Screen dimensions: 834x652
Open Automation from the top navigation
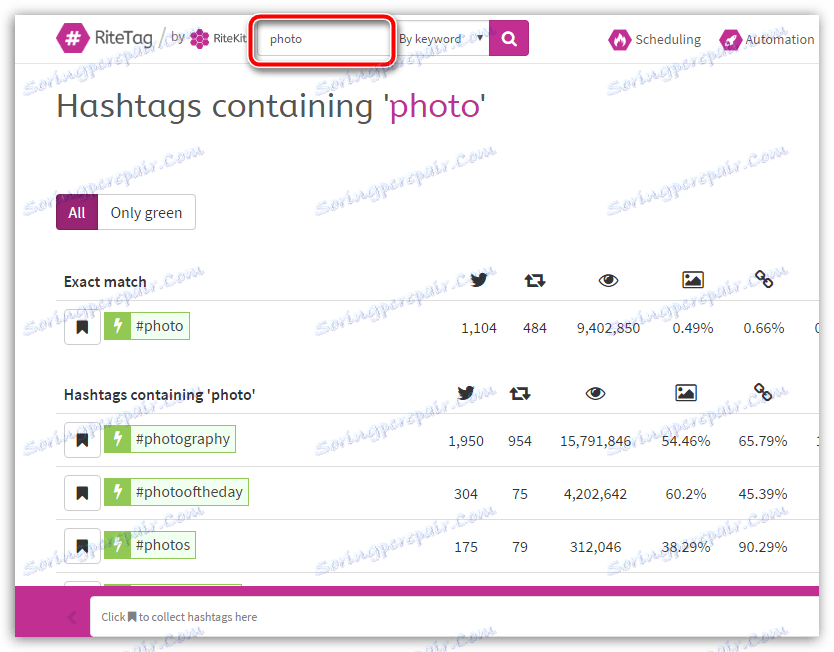[766, 39]
